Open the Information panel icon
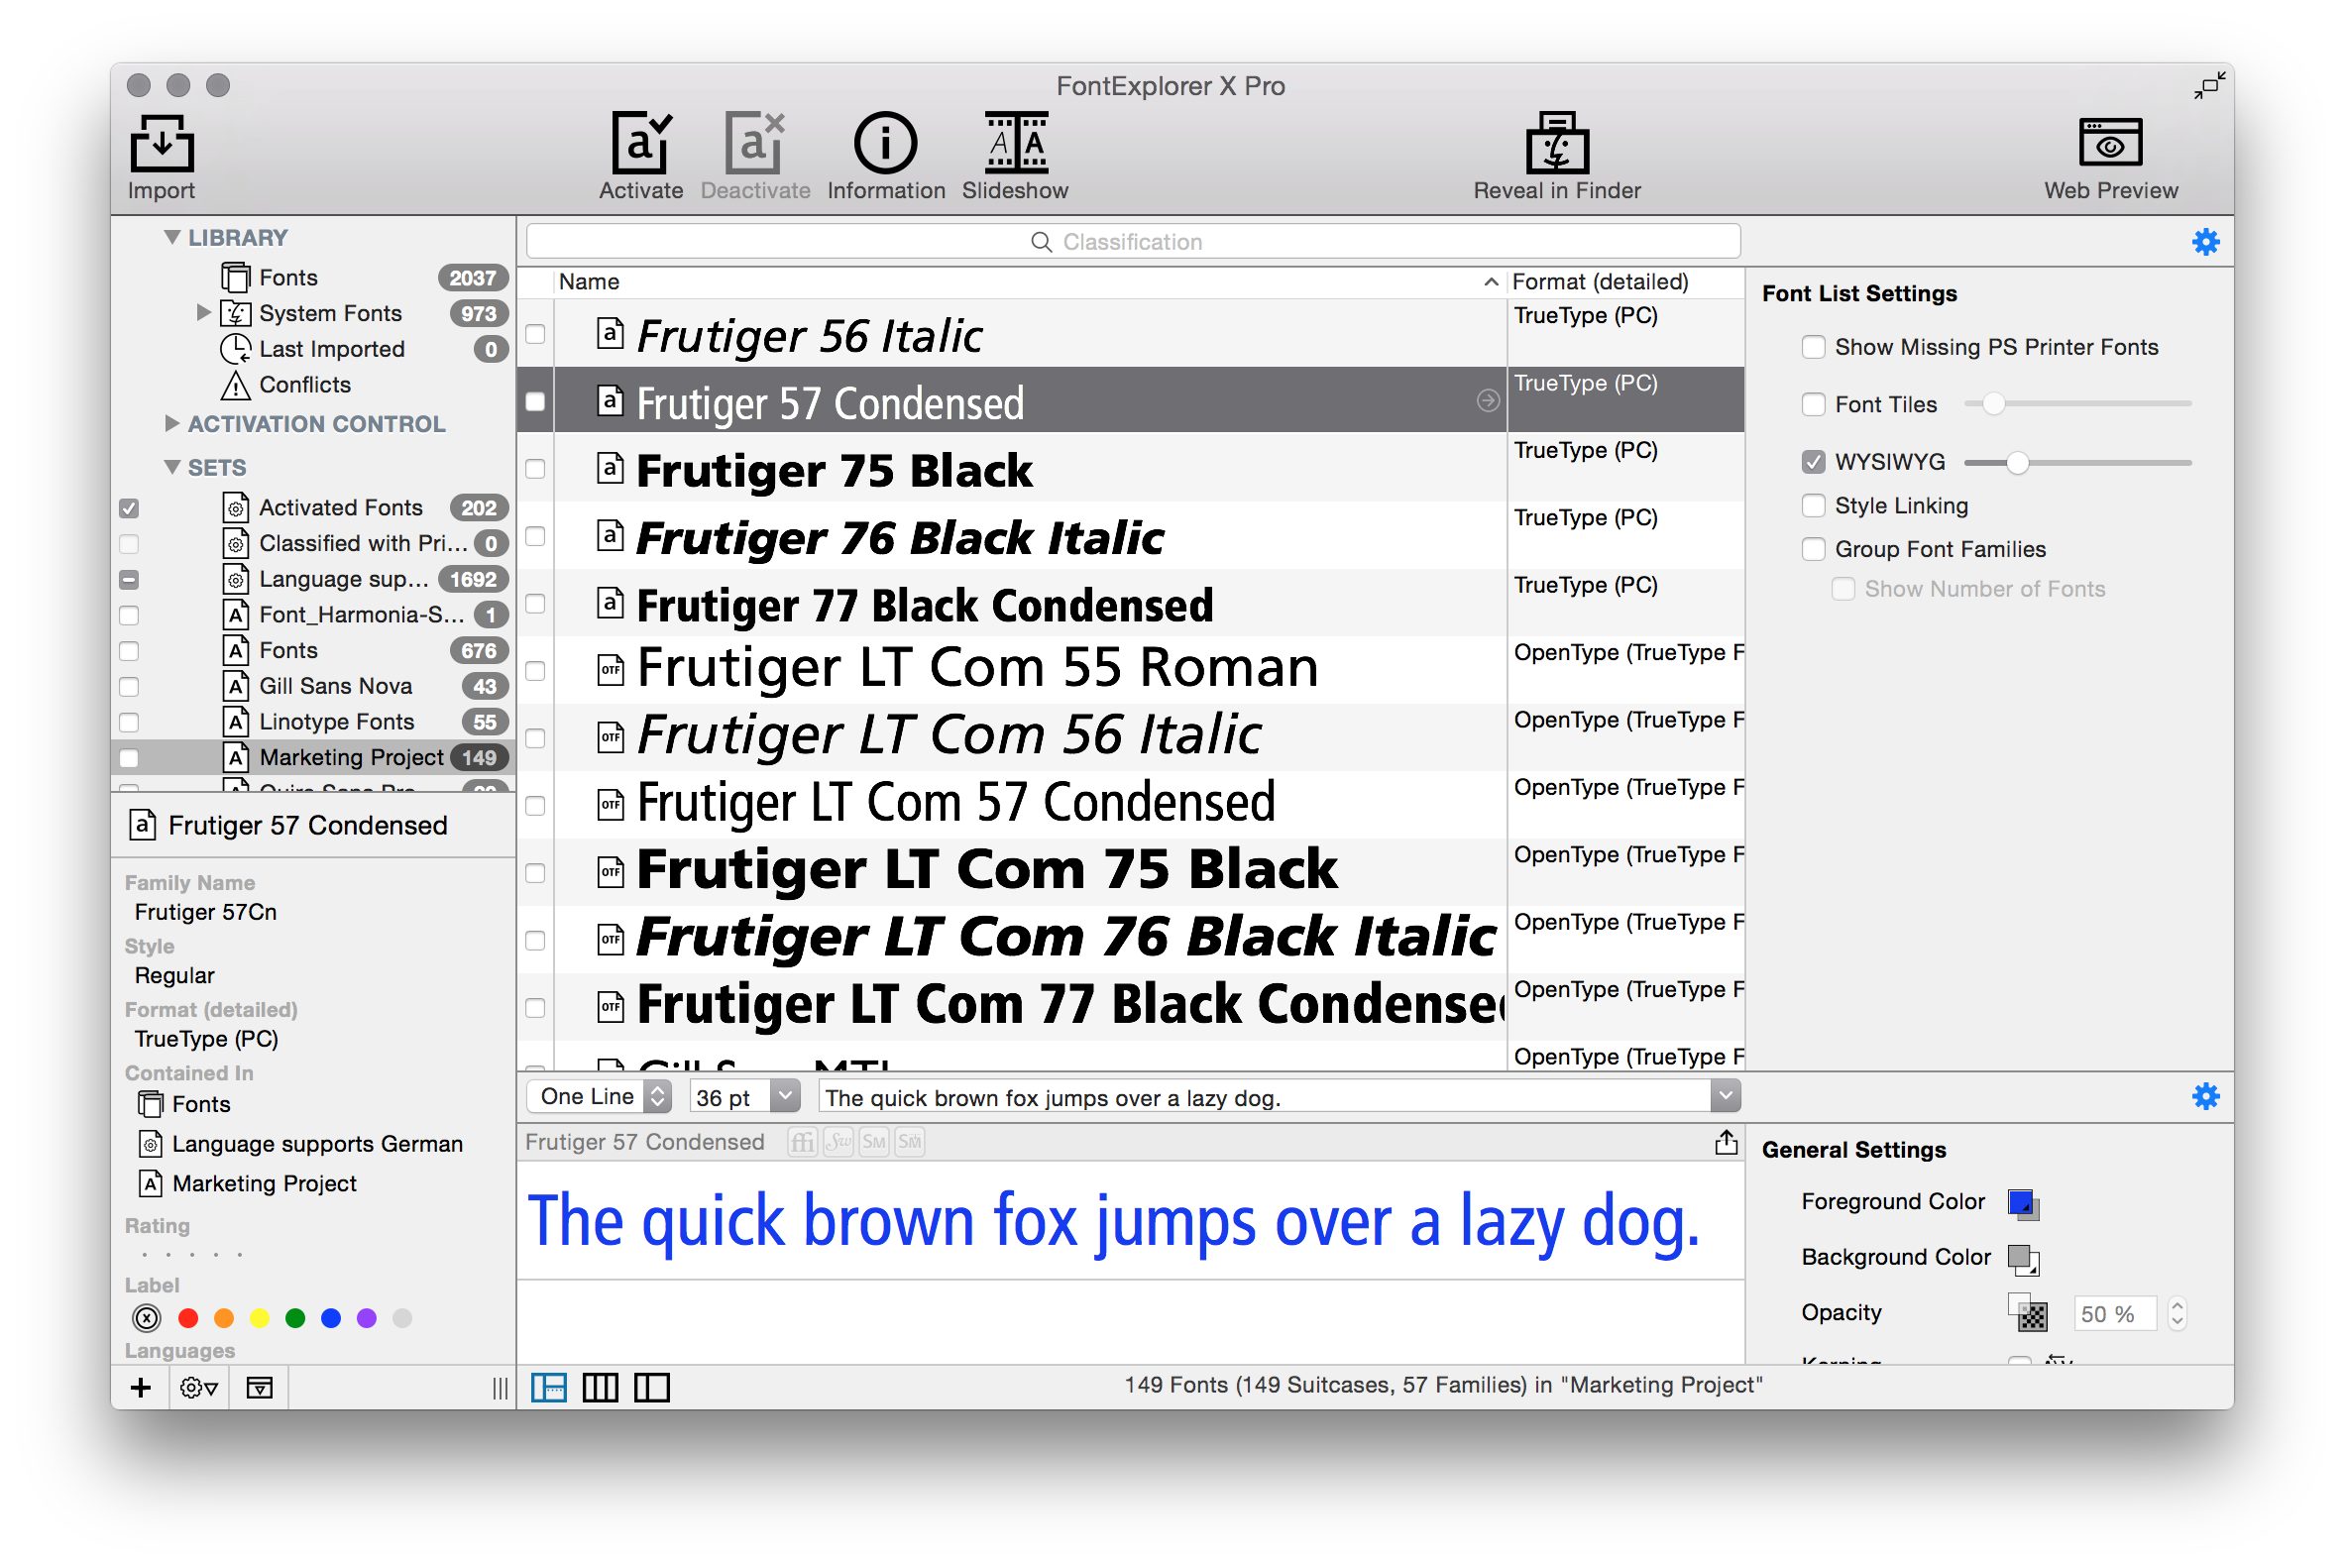The width and height of the screenshot is (2345, 1568). pyautogui.click(x=885, y=144)
